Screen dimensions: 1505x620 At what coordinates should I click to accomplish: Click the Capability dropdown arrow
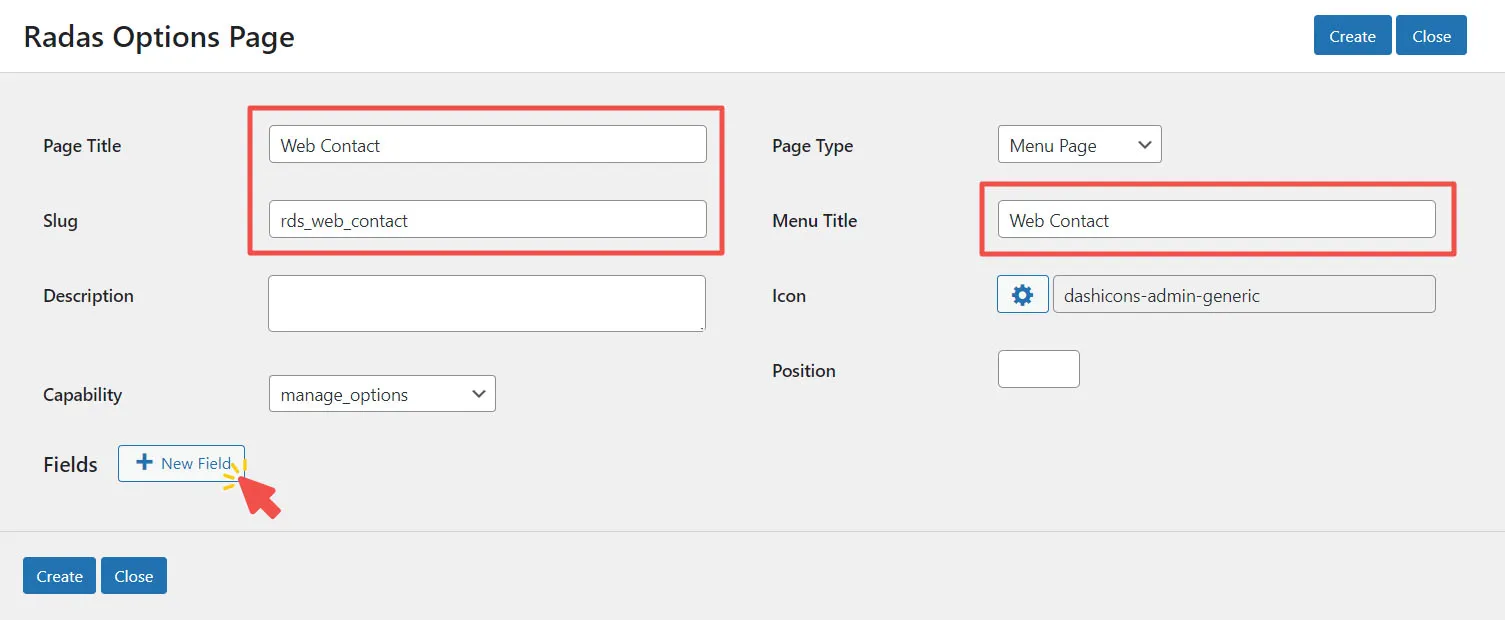(x=479, y=394)
